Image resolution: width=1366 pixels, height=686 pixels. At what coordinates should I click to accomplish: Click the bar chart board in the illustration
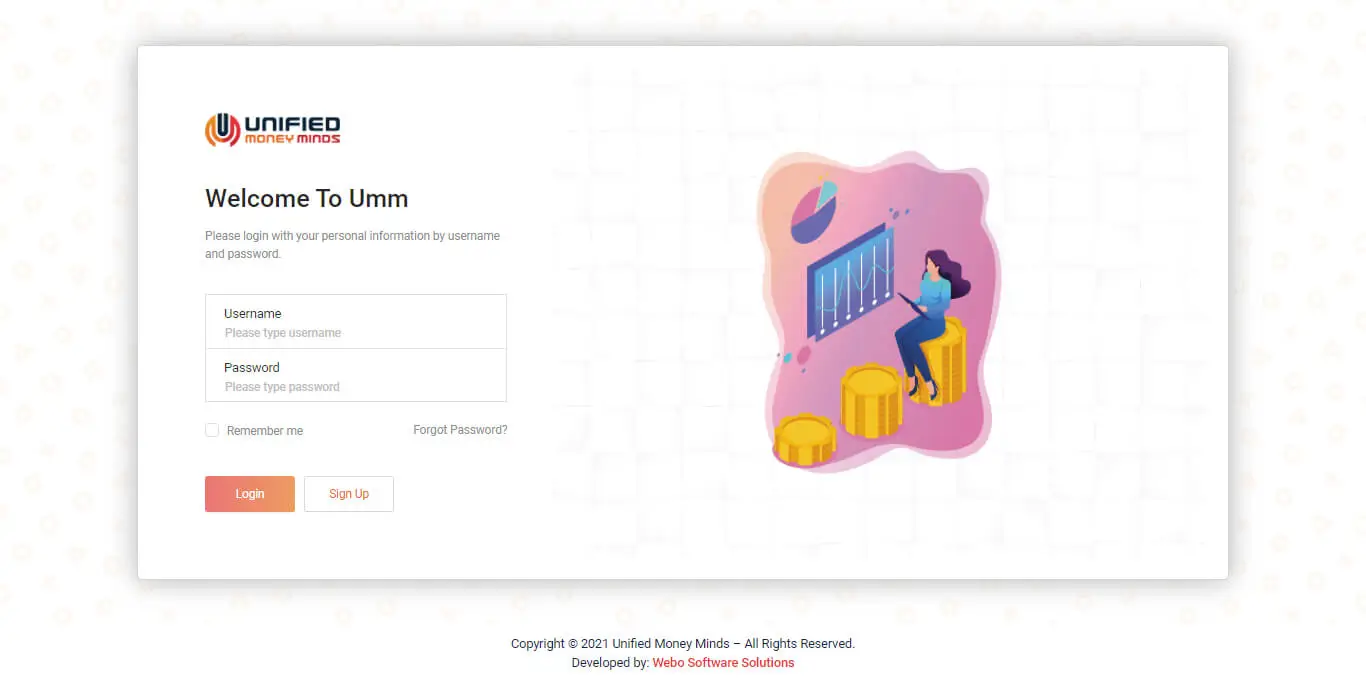click(850, 280)
